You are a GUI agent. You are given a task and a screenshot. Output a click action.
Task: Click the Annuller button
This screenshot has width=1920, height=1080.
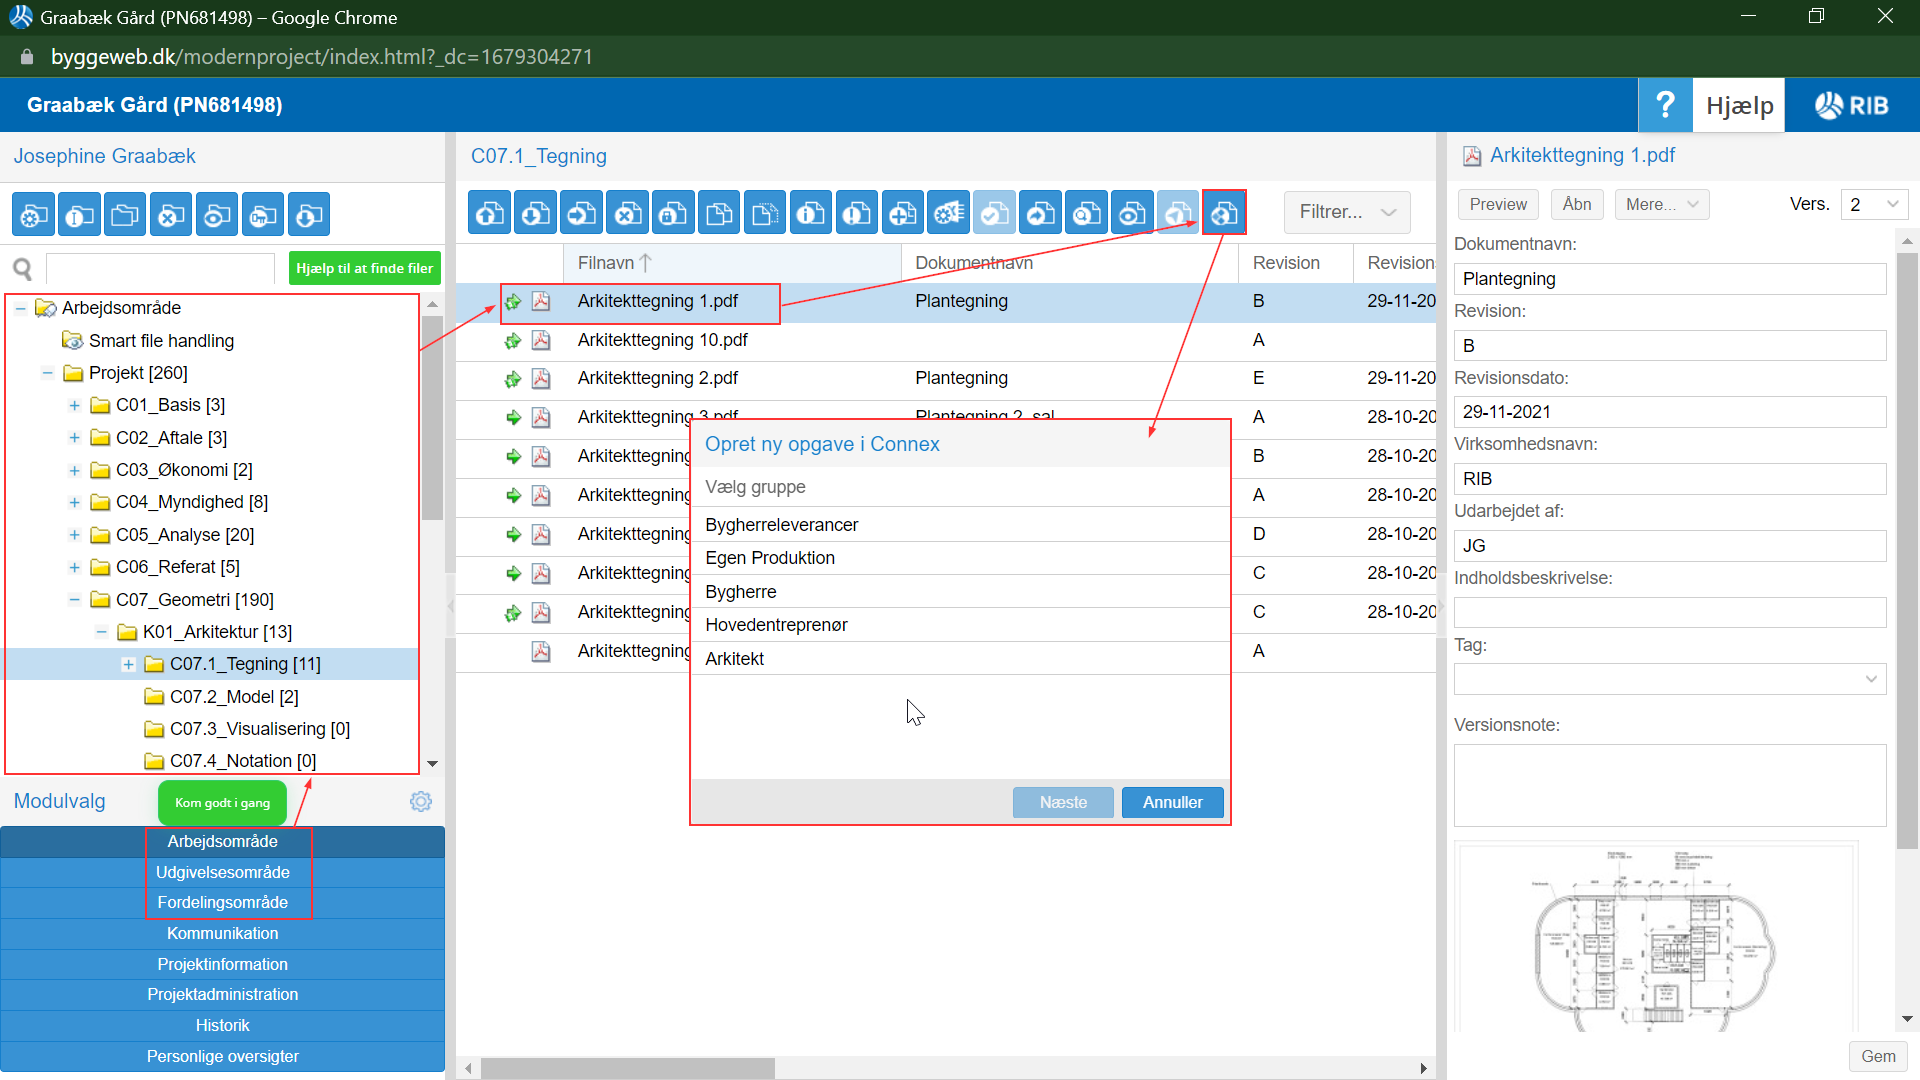pos(1172,802)
